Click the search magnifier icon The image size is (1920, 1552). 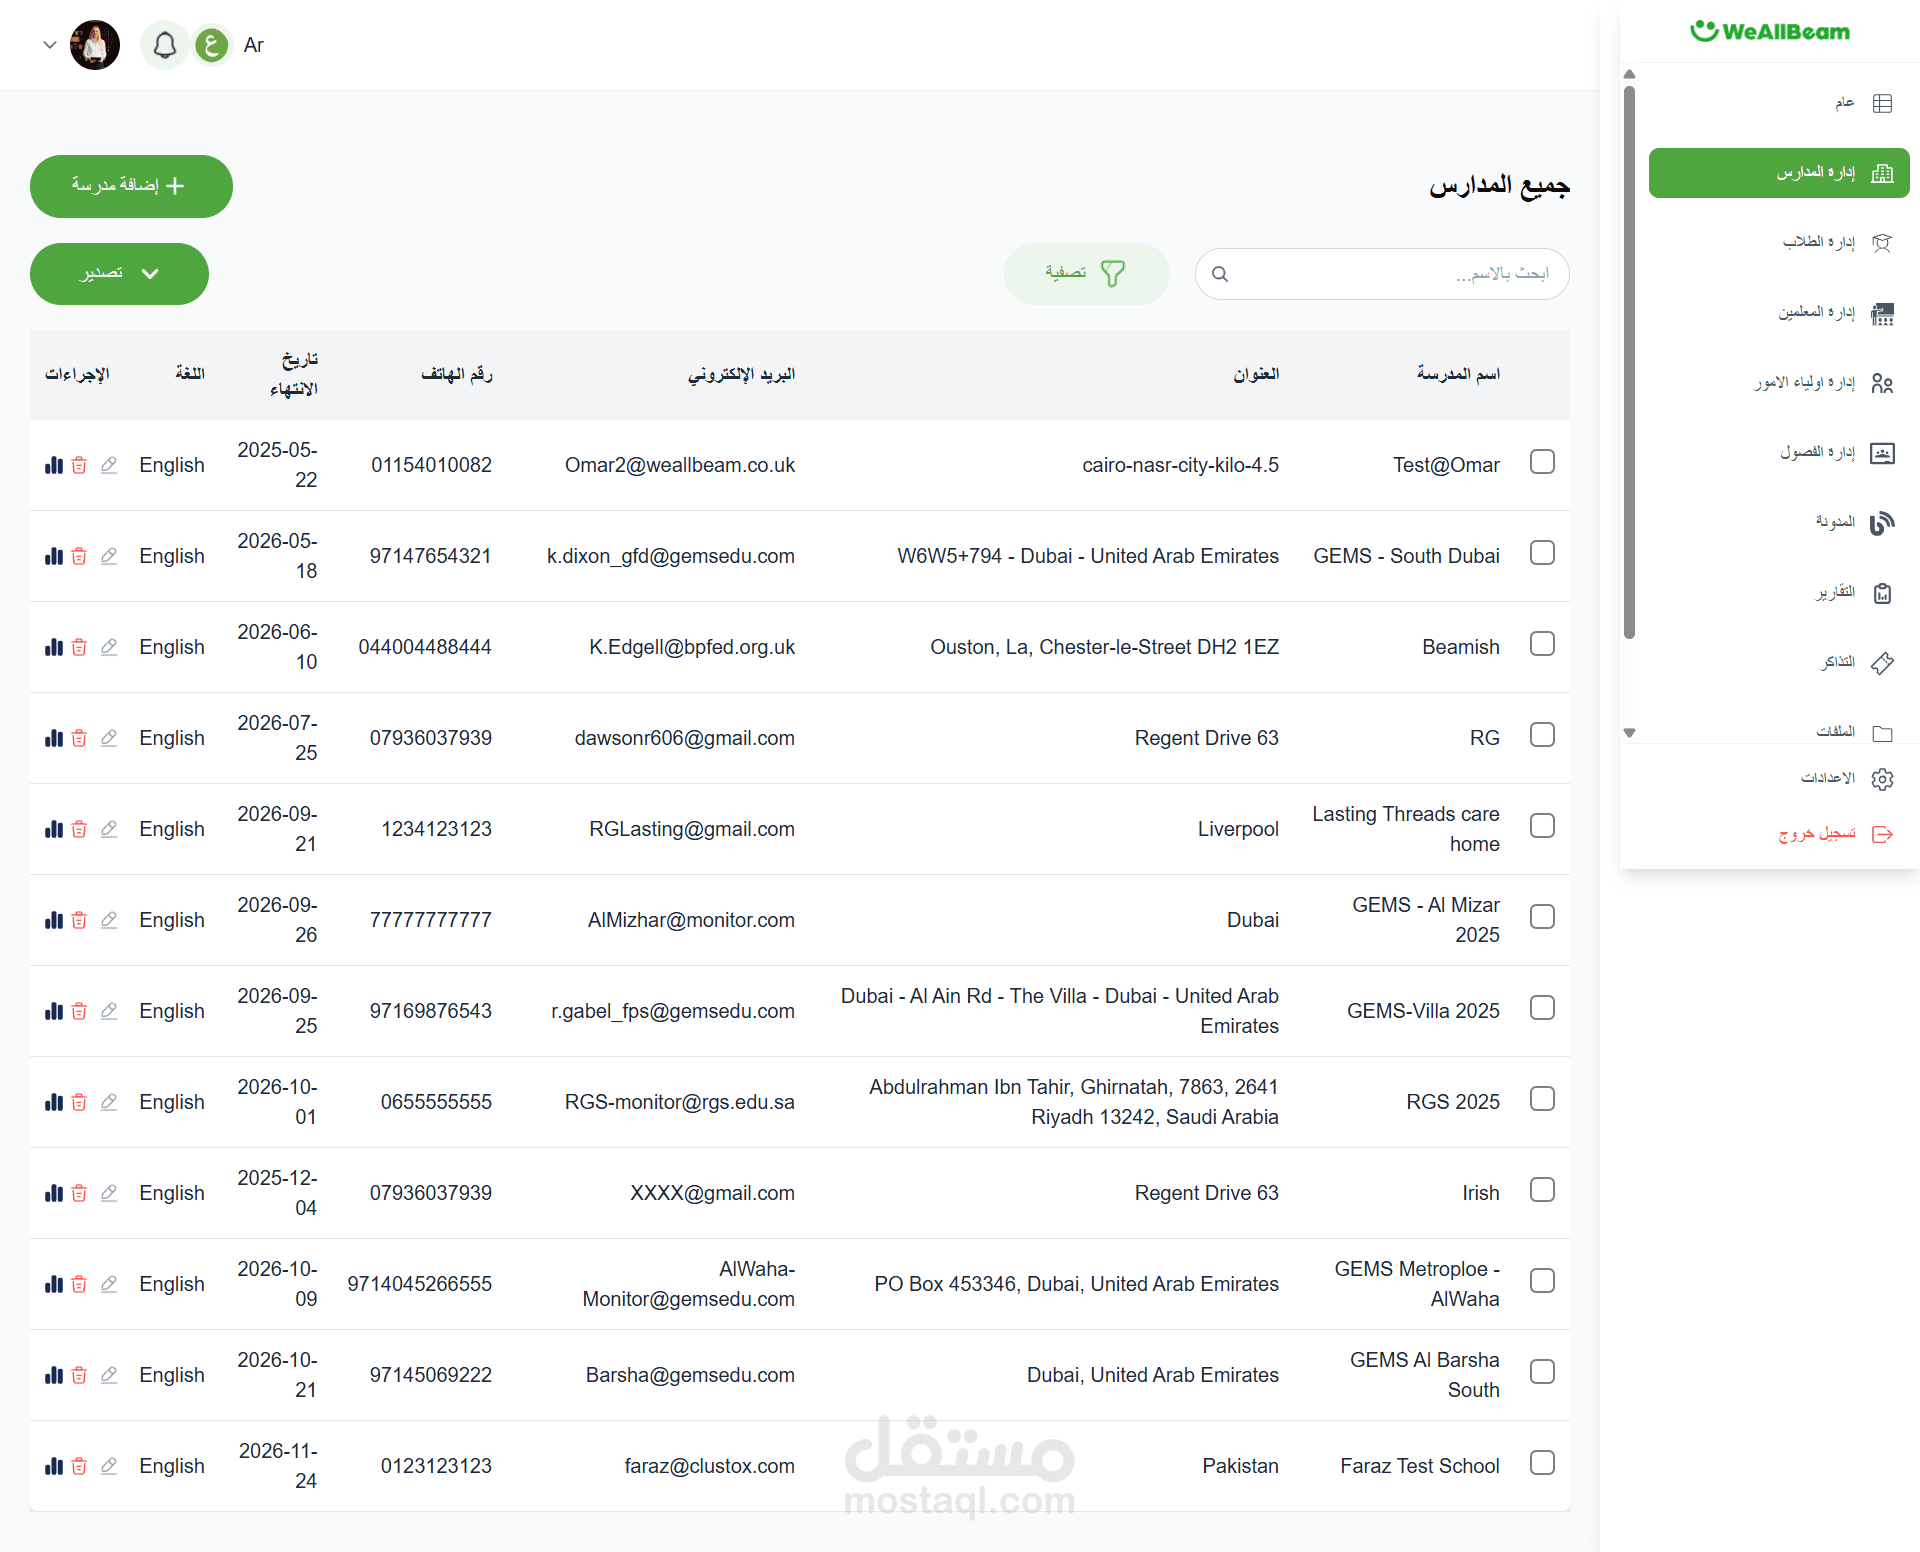[x=1220, y=274]
